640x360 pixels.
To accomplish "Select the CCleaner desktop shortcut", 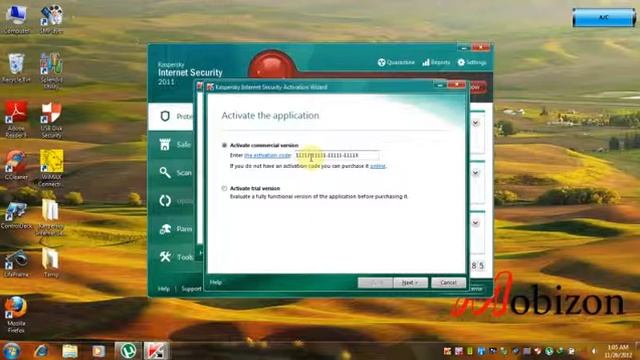I will tap(16, 165).
